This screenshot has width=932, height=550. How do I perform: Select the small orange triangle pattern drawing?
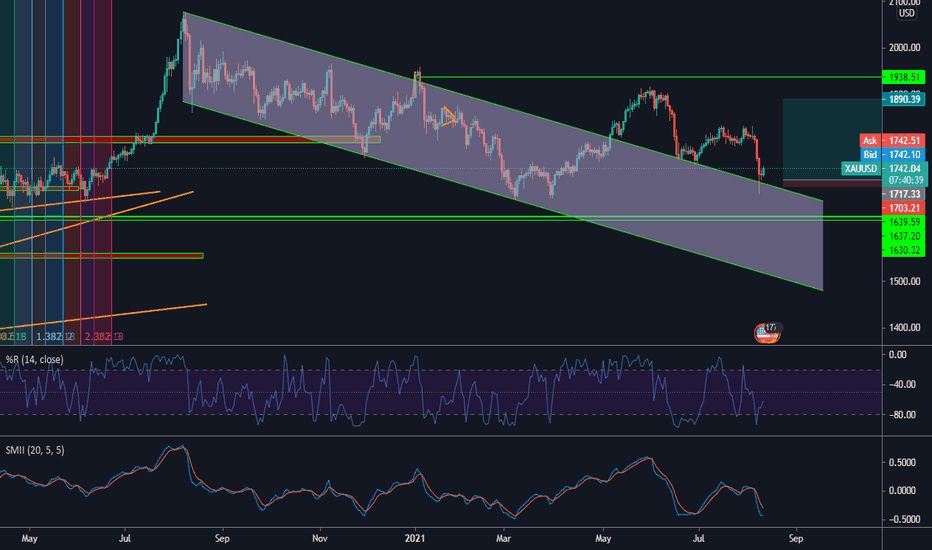[x=448, y=117]
